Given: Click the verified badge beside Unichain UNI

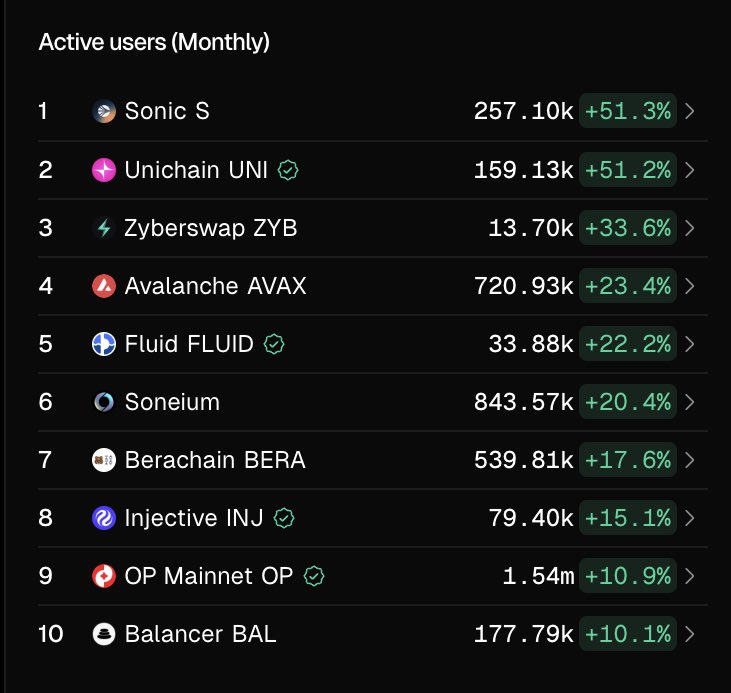Looking at the screenshot, I should tap(288, 170).
